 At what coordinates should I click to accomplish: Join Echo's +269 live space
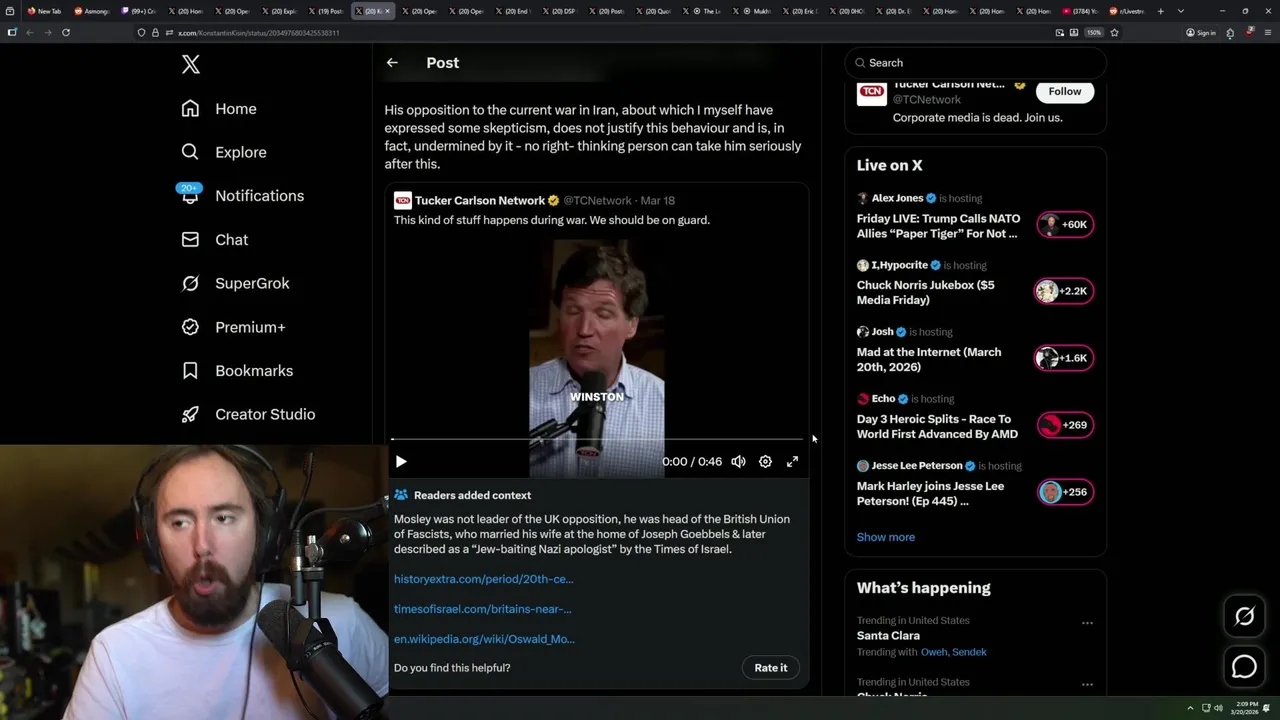pyautogui.click(x=1065, y=425)
